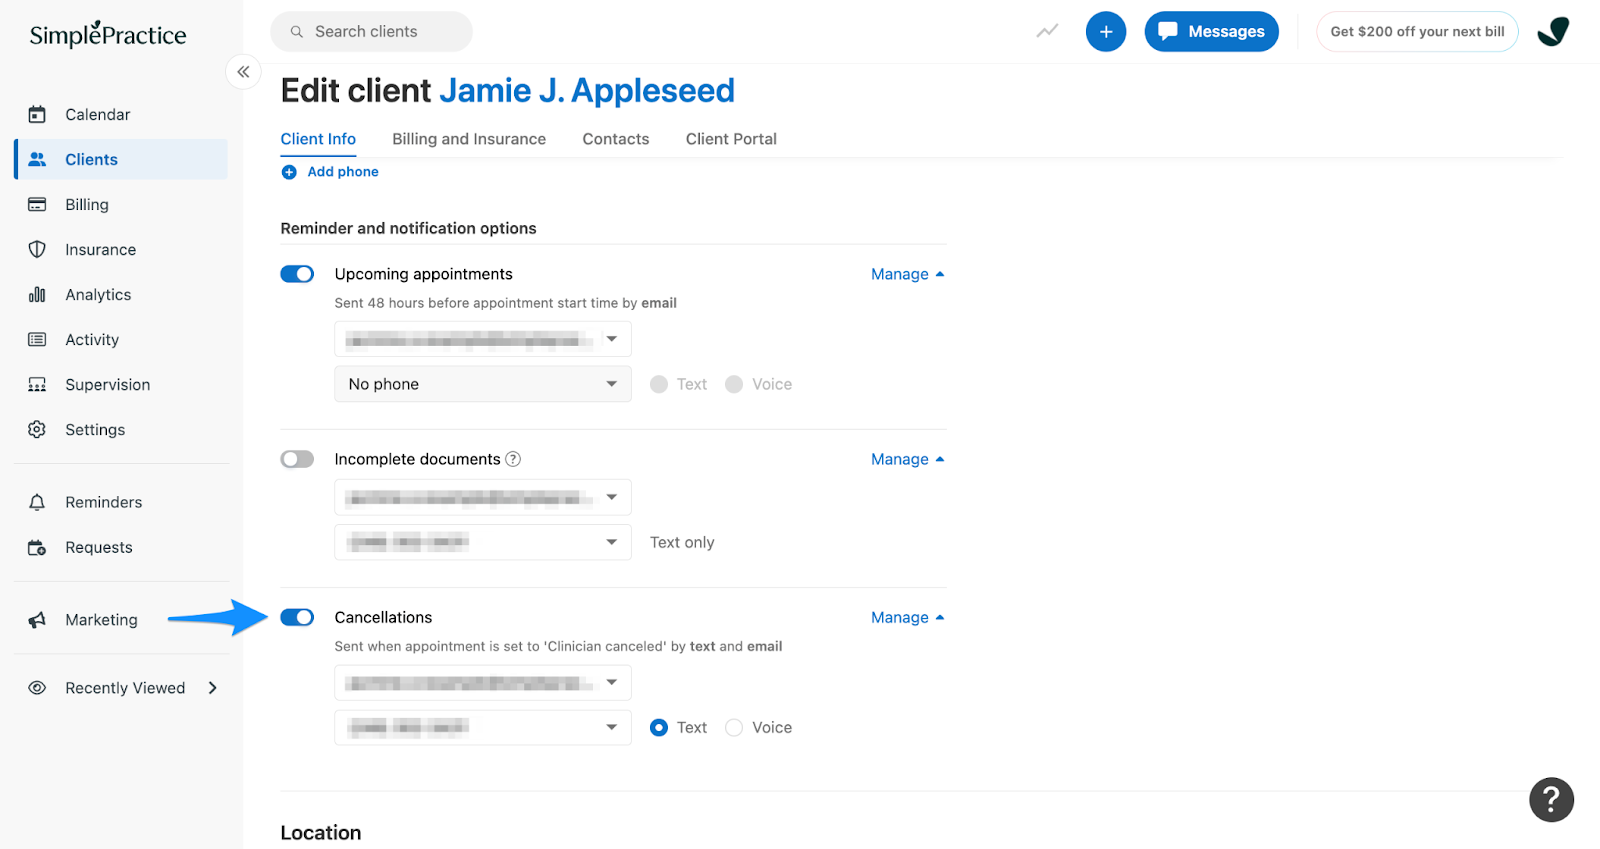This screenshot has width=1600, height=849.
Task: Select Voice radio for Upcoming appointments
Action: [734, 384]
